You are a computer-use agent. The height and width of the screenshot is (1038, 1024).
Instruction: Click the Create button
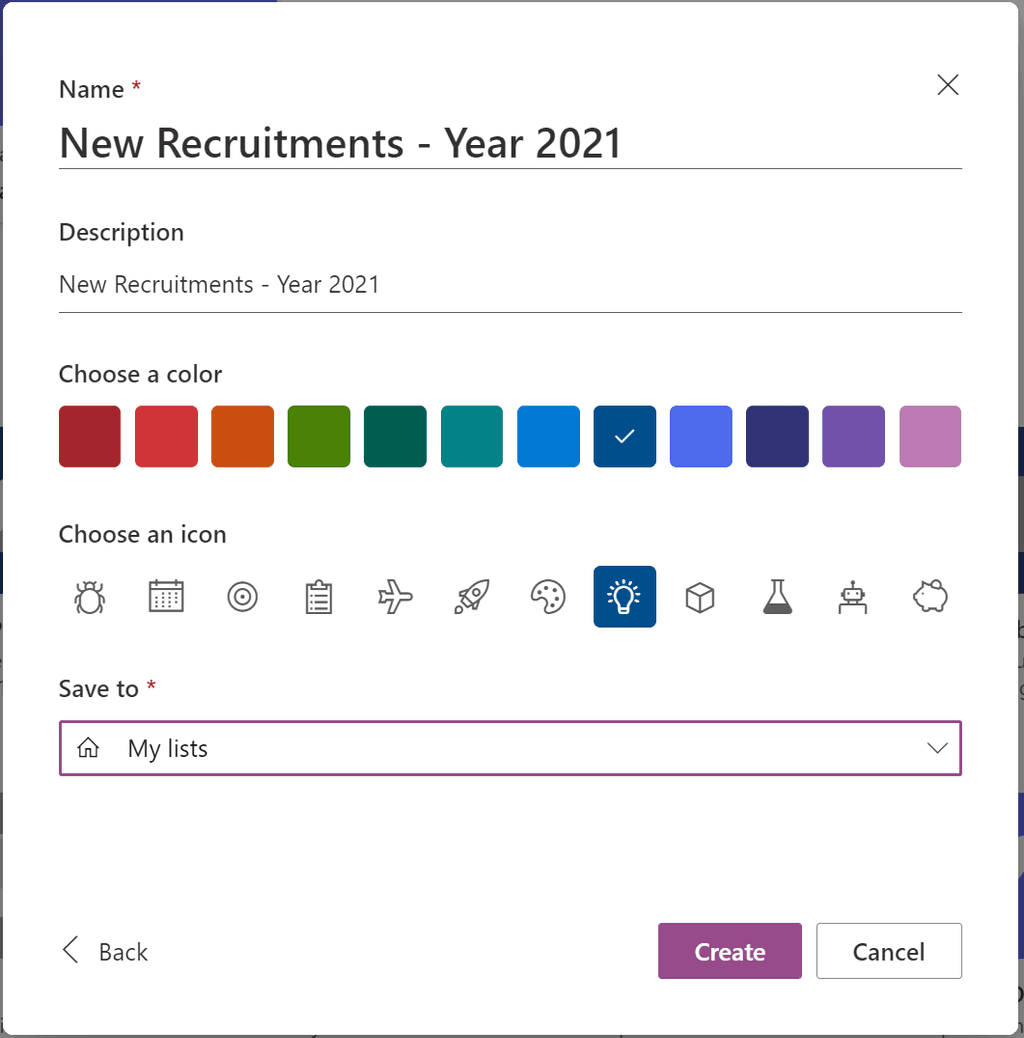(x=729, y=951)
